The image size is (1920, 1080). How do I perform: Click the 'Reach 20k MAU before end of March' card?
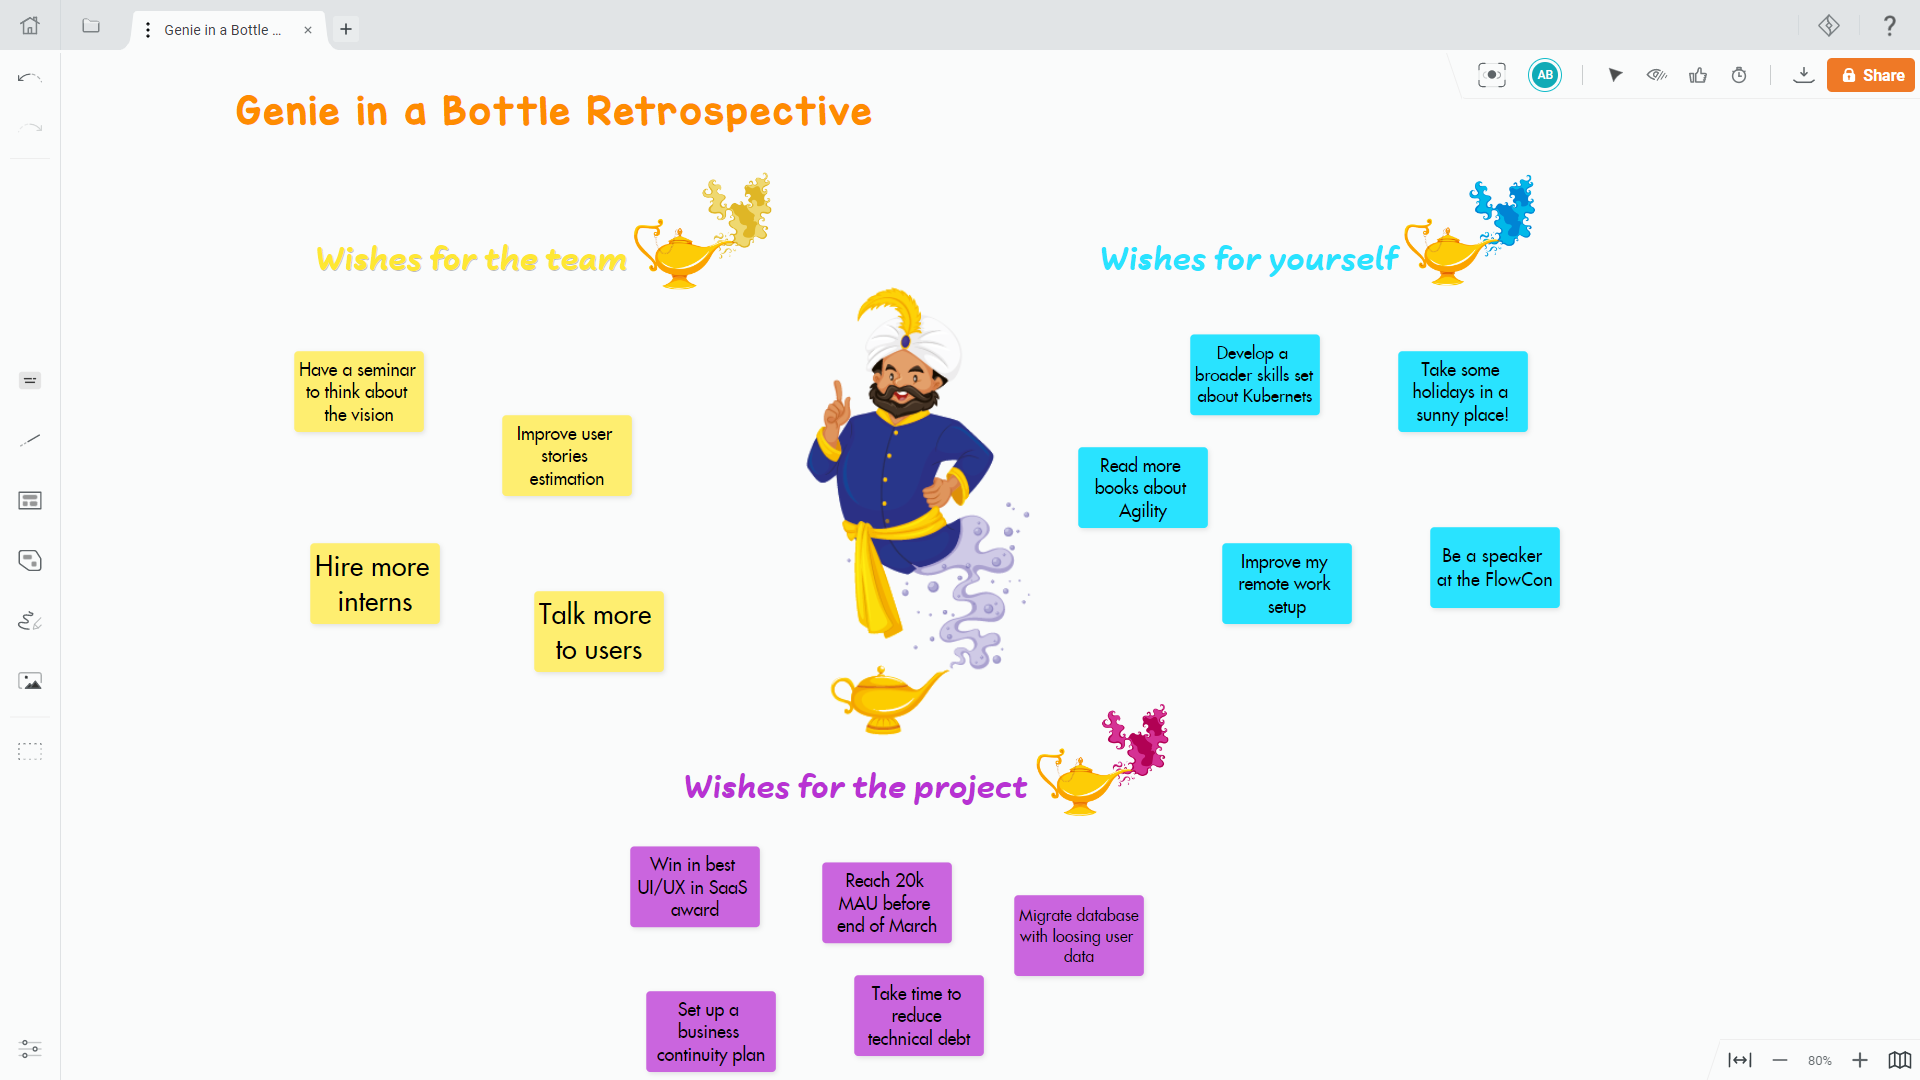click(886, 903)
